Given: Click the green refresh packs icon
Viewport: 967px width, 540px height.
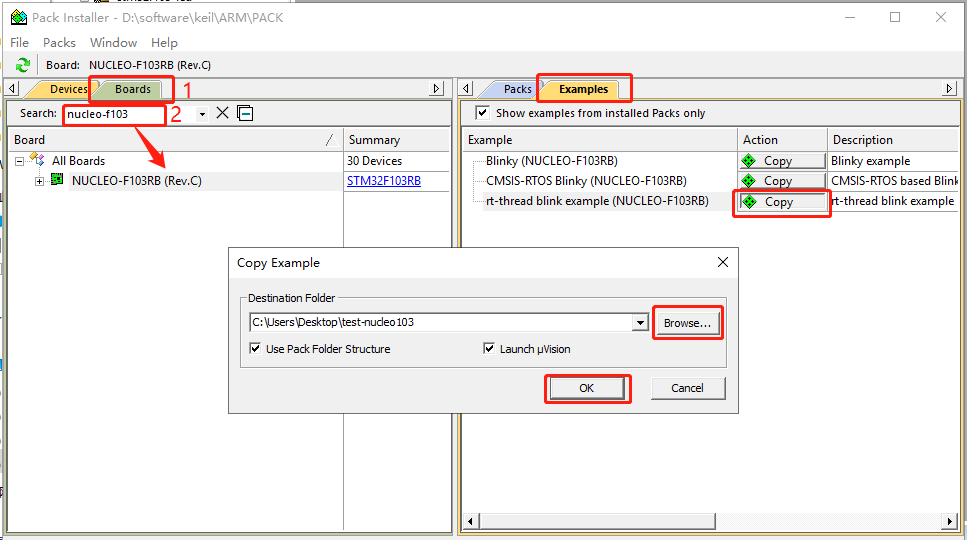Looking at the screenshot, I should 23,65.
